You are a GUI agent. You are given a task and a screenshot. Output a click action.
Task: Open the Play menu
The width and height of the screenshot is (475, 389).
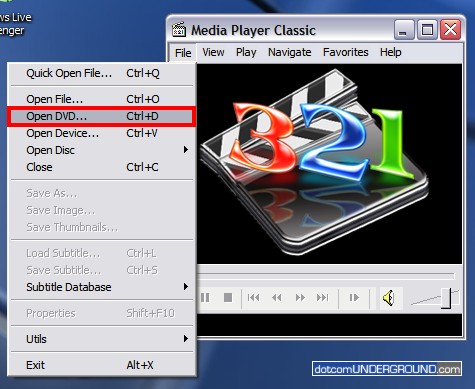(246, 52)
